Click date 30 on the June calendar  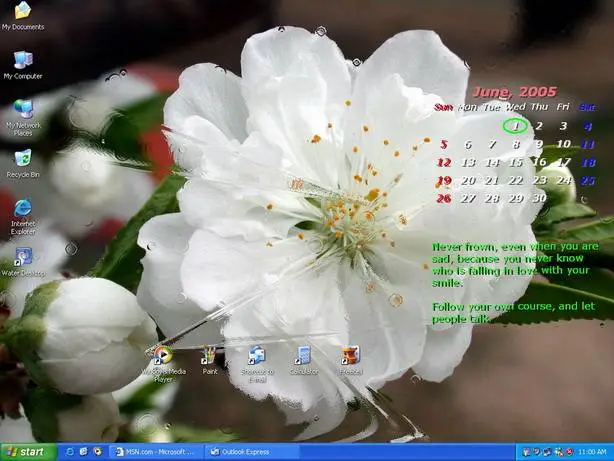pos(539,198)
